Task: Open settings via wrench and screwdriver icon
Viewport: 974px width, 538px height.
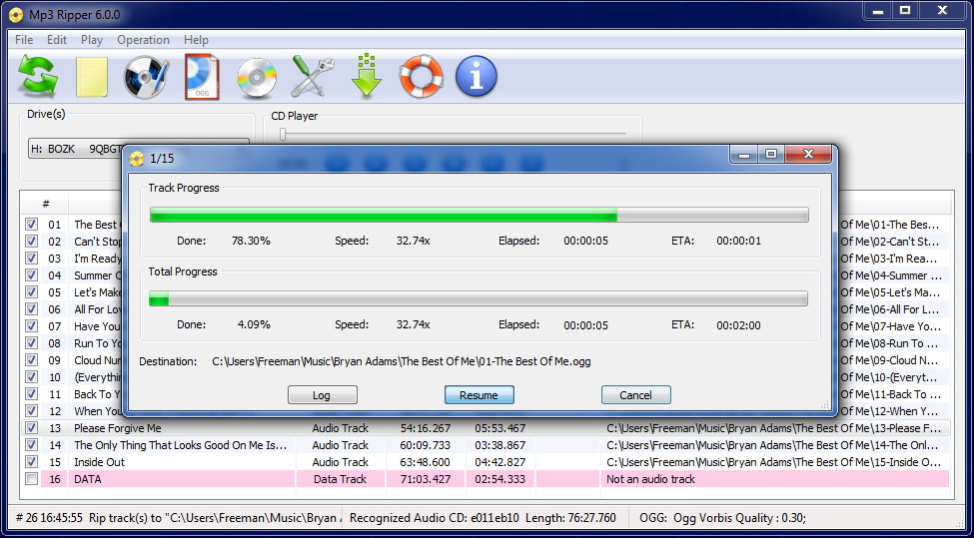Action: [x=312, y=77]
